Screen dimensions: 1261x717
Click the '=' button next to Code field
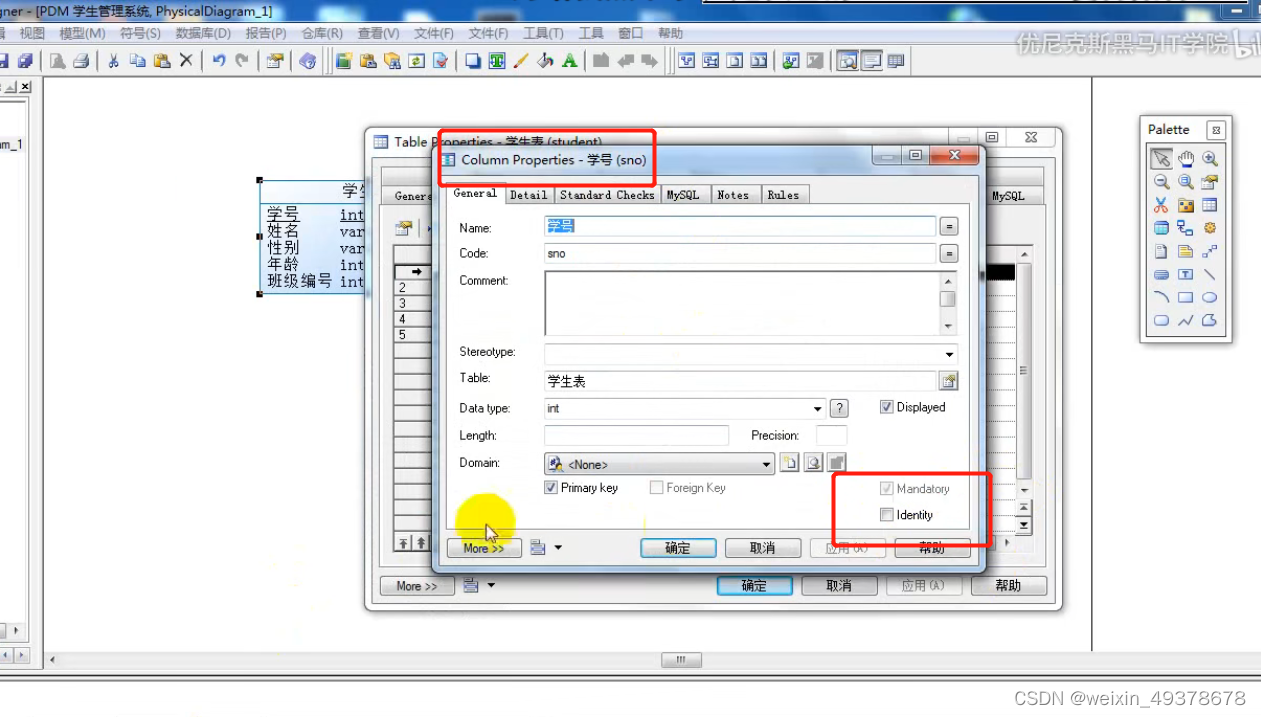pyautogui.click(x=949, y=254)
